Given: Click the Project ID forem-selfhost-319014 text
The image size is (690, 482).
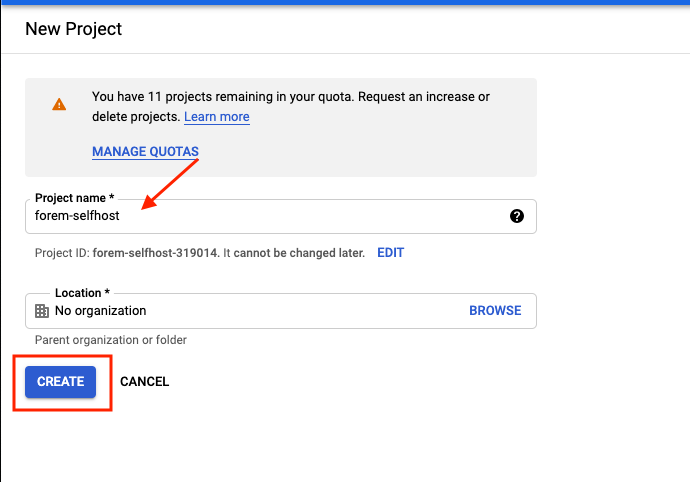Looking at the screenshot, I should click(155, 253).
